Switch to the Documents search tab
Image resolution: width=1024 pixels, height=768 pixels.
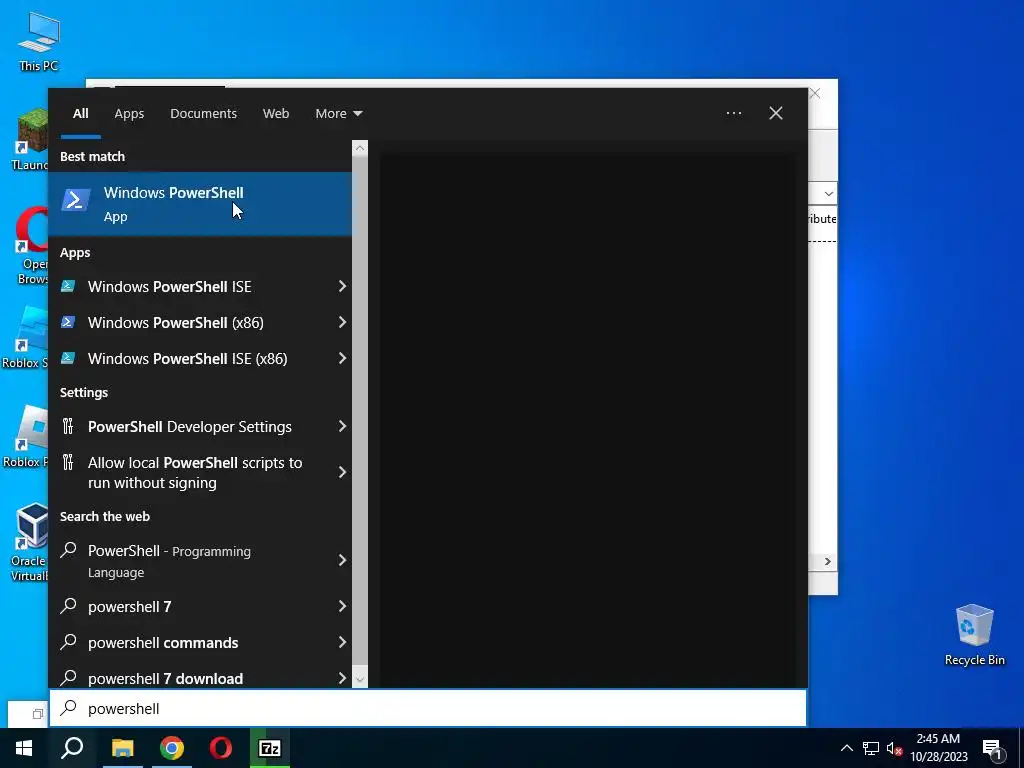(x=203, y=114)
